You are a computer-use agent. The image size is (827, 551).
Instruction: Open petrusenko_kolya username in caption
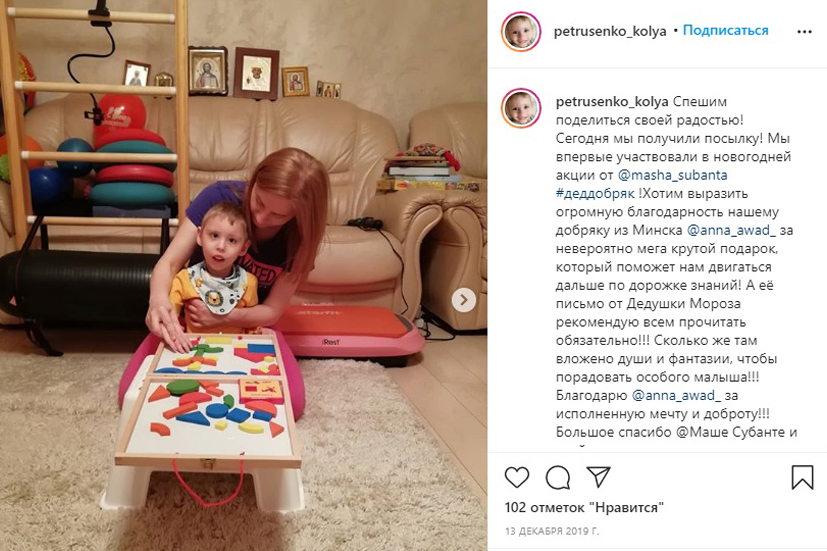point(612,102)
